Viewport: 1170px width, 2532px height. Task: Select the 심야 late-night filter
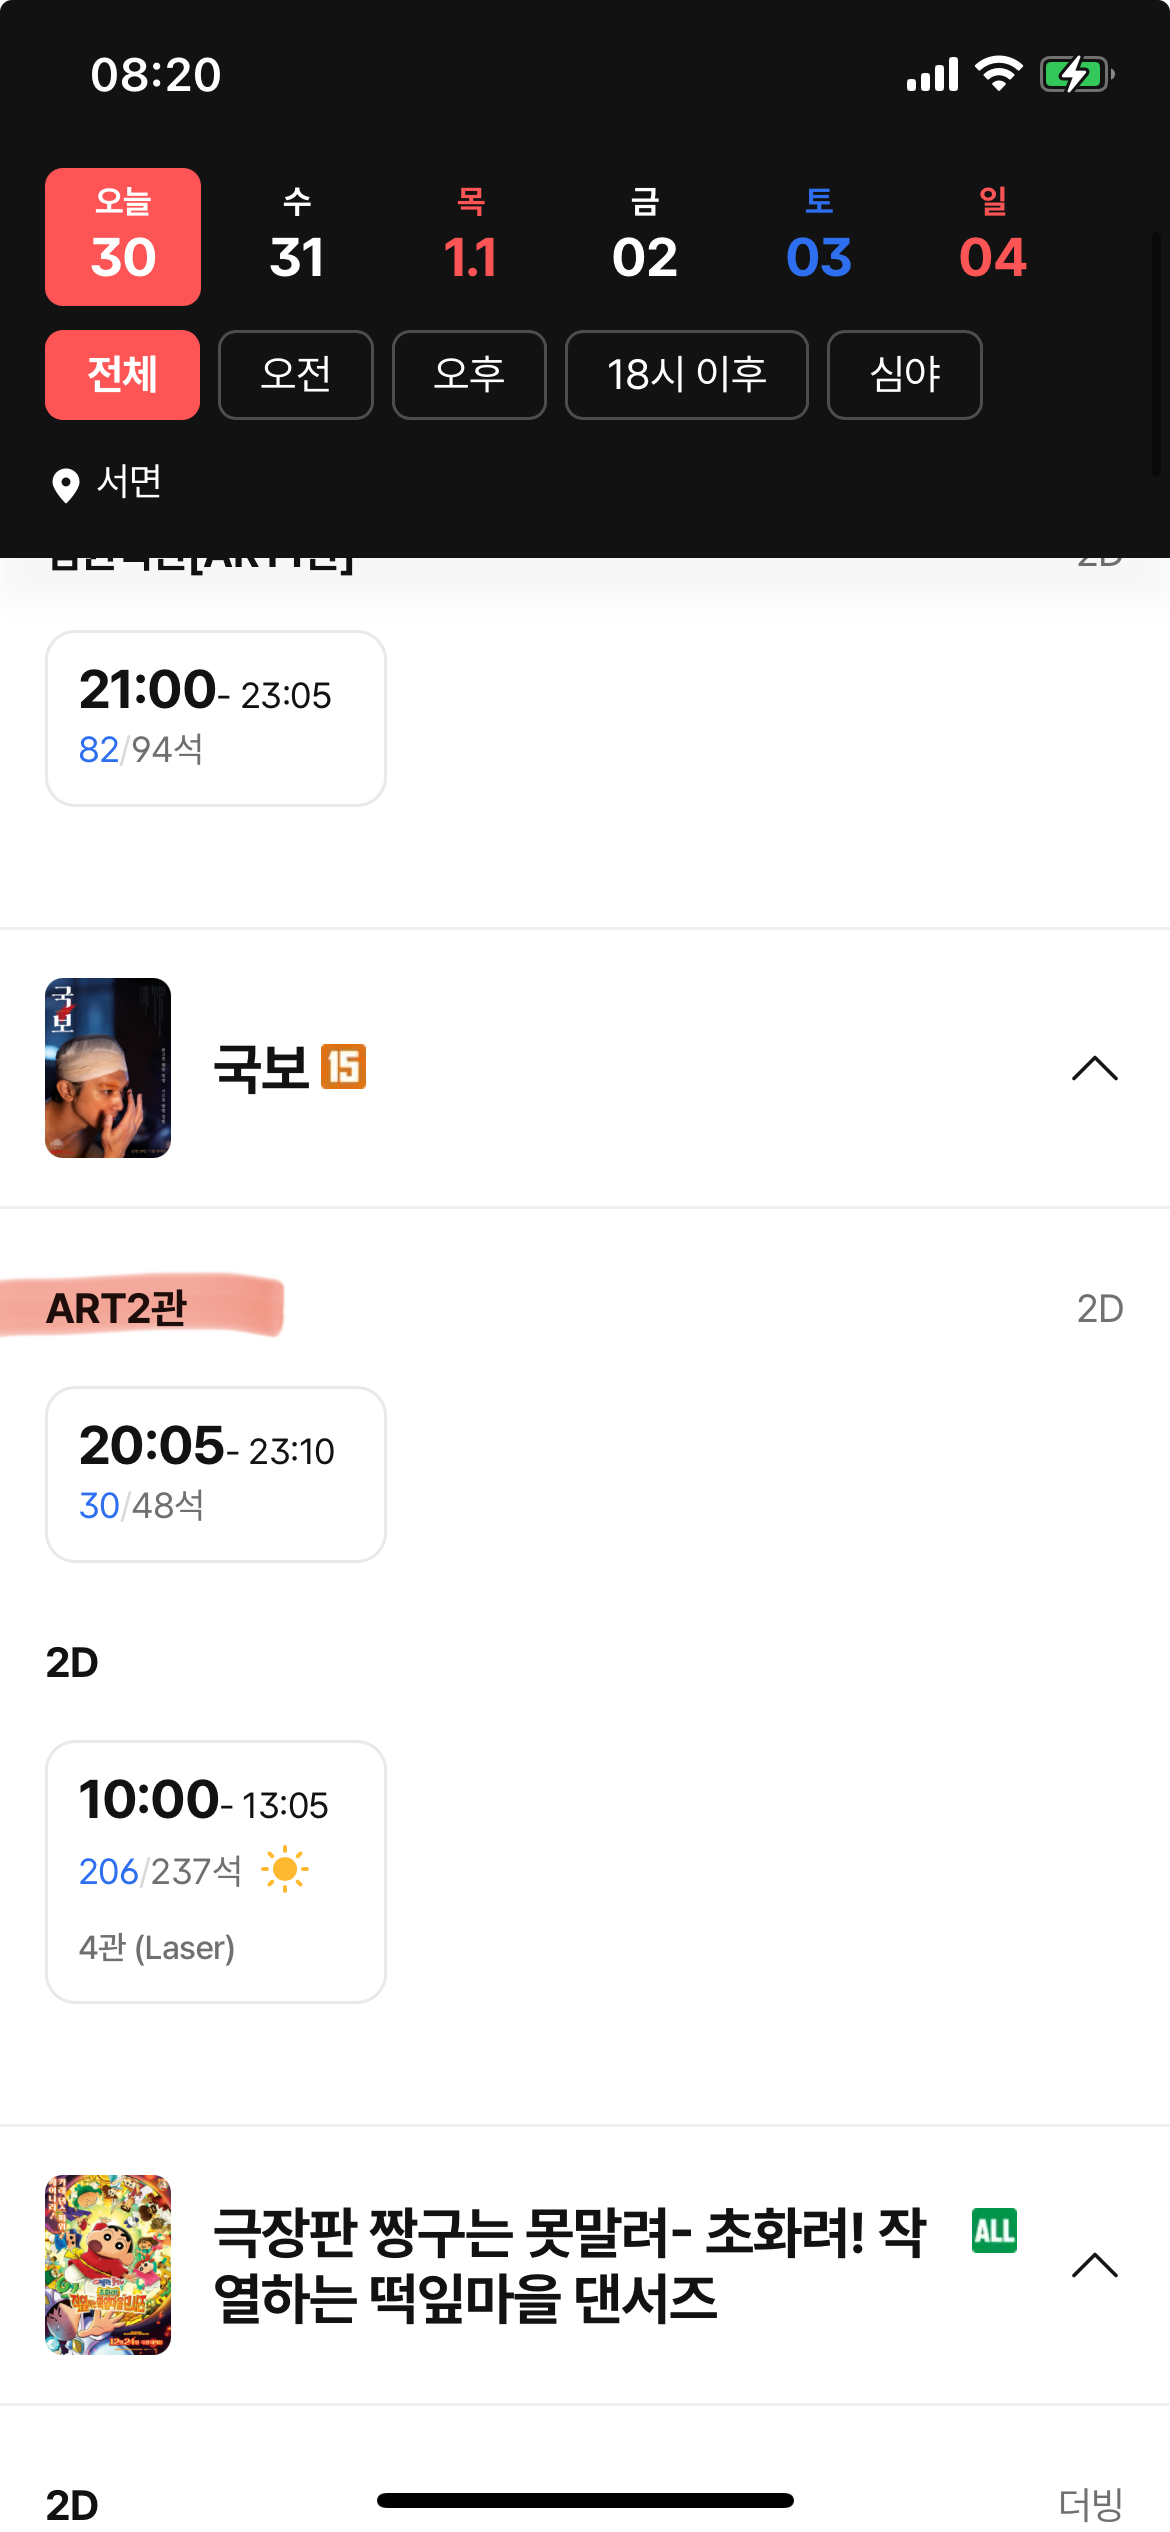click(904, 375)
